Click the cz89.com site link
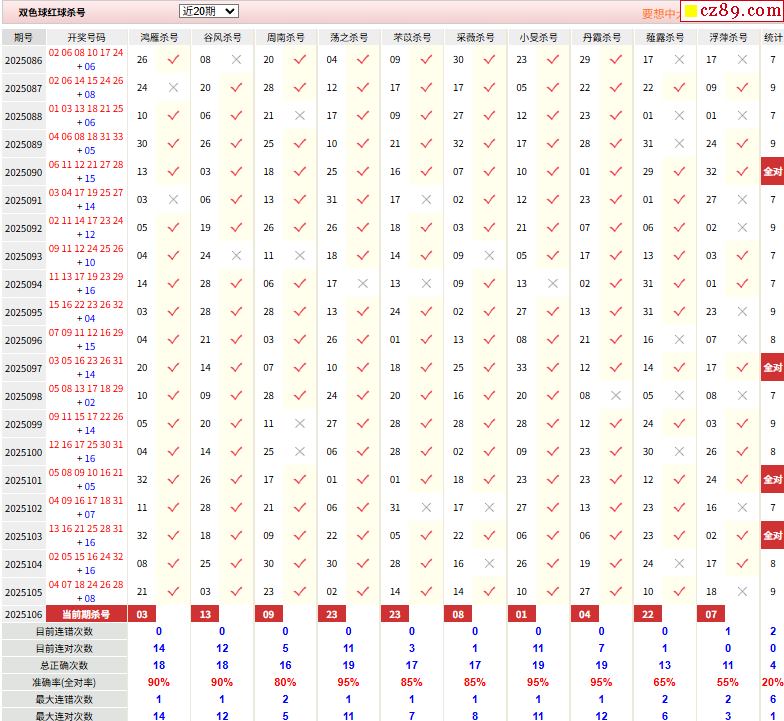Screen dimensions: 784x721 click(740, 12)
